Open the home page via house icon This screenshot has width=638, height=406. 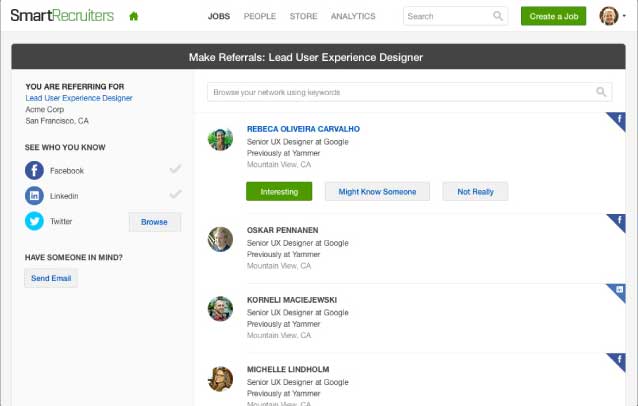click(x=133, y=16)
